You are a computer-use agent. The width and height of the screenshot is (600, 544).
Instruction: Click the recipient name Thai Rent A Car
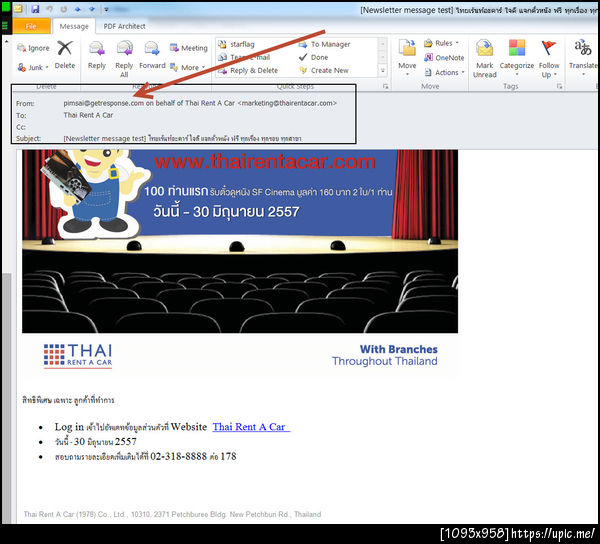(x=88, y=115)
